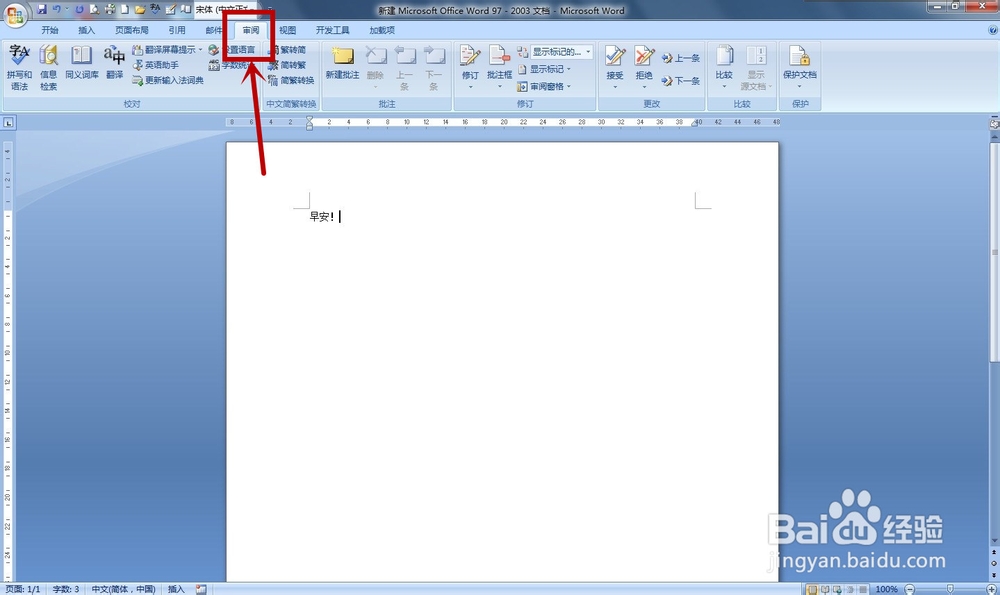Open the 开发工具 Developer tab
1000x595 pixels.
point(332,30)
